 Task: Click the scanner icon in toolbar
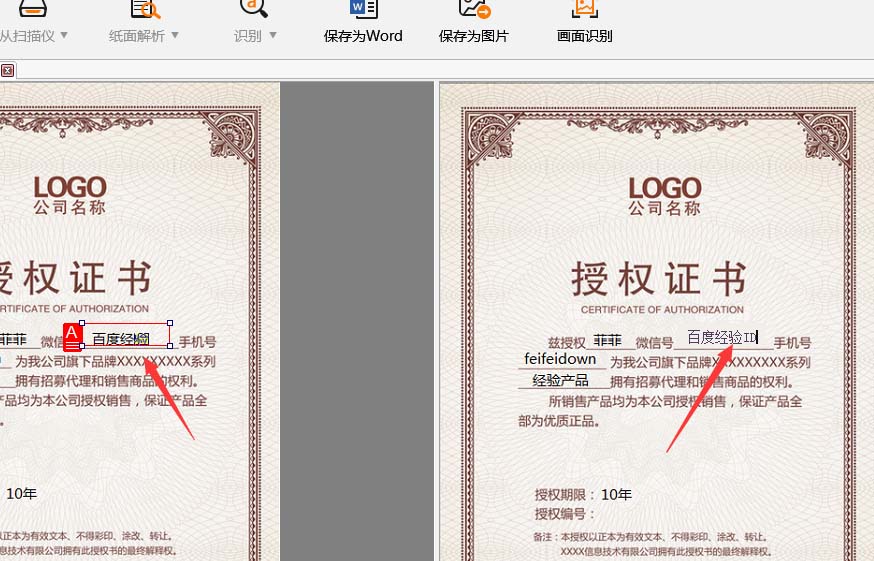point(32,8)
